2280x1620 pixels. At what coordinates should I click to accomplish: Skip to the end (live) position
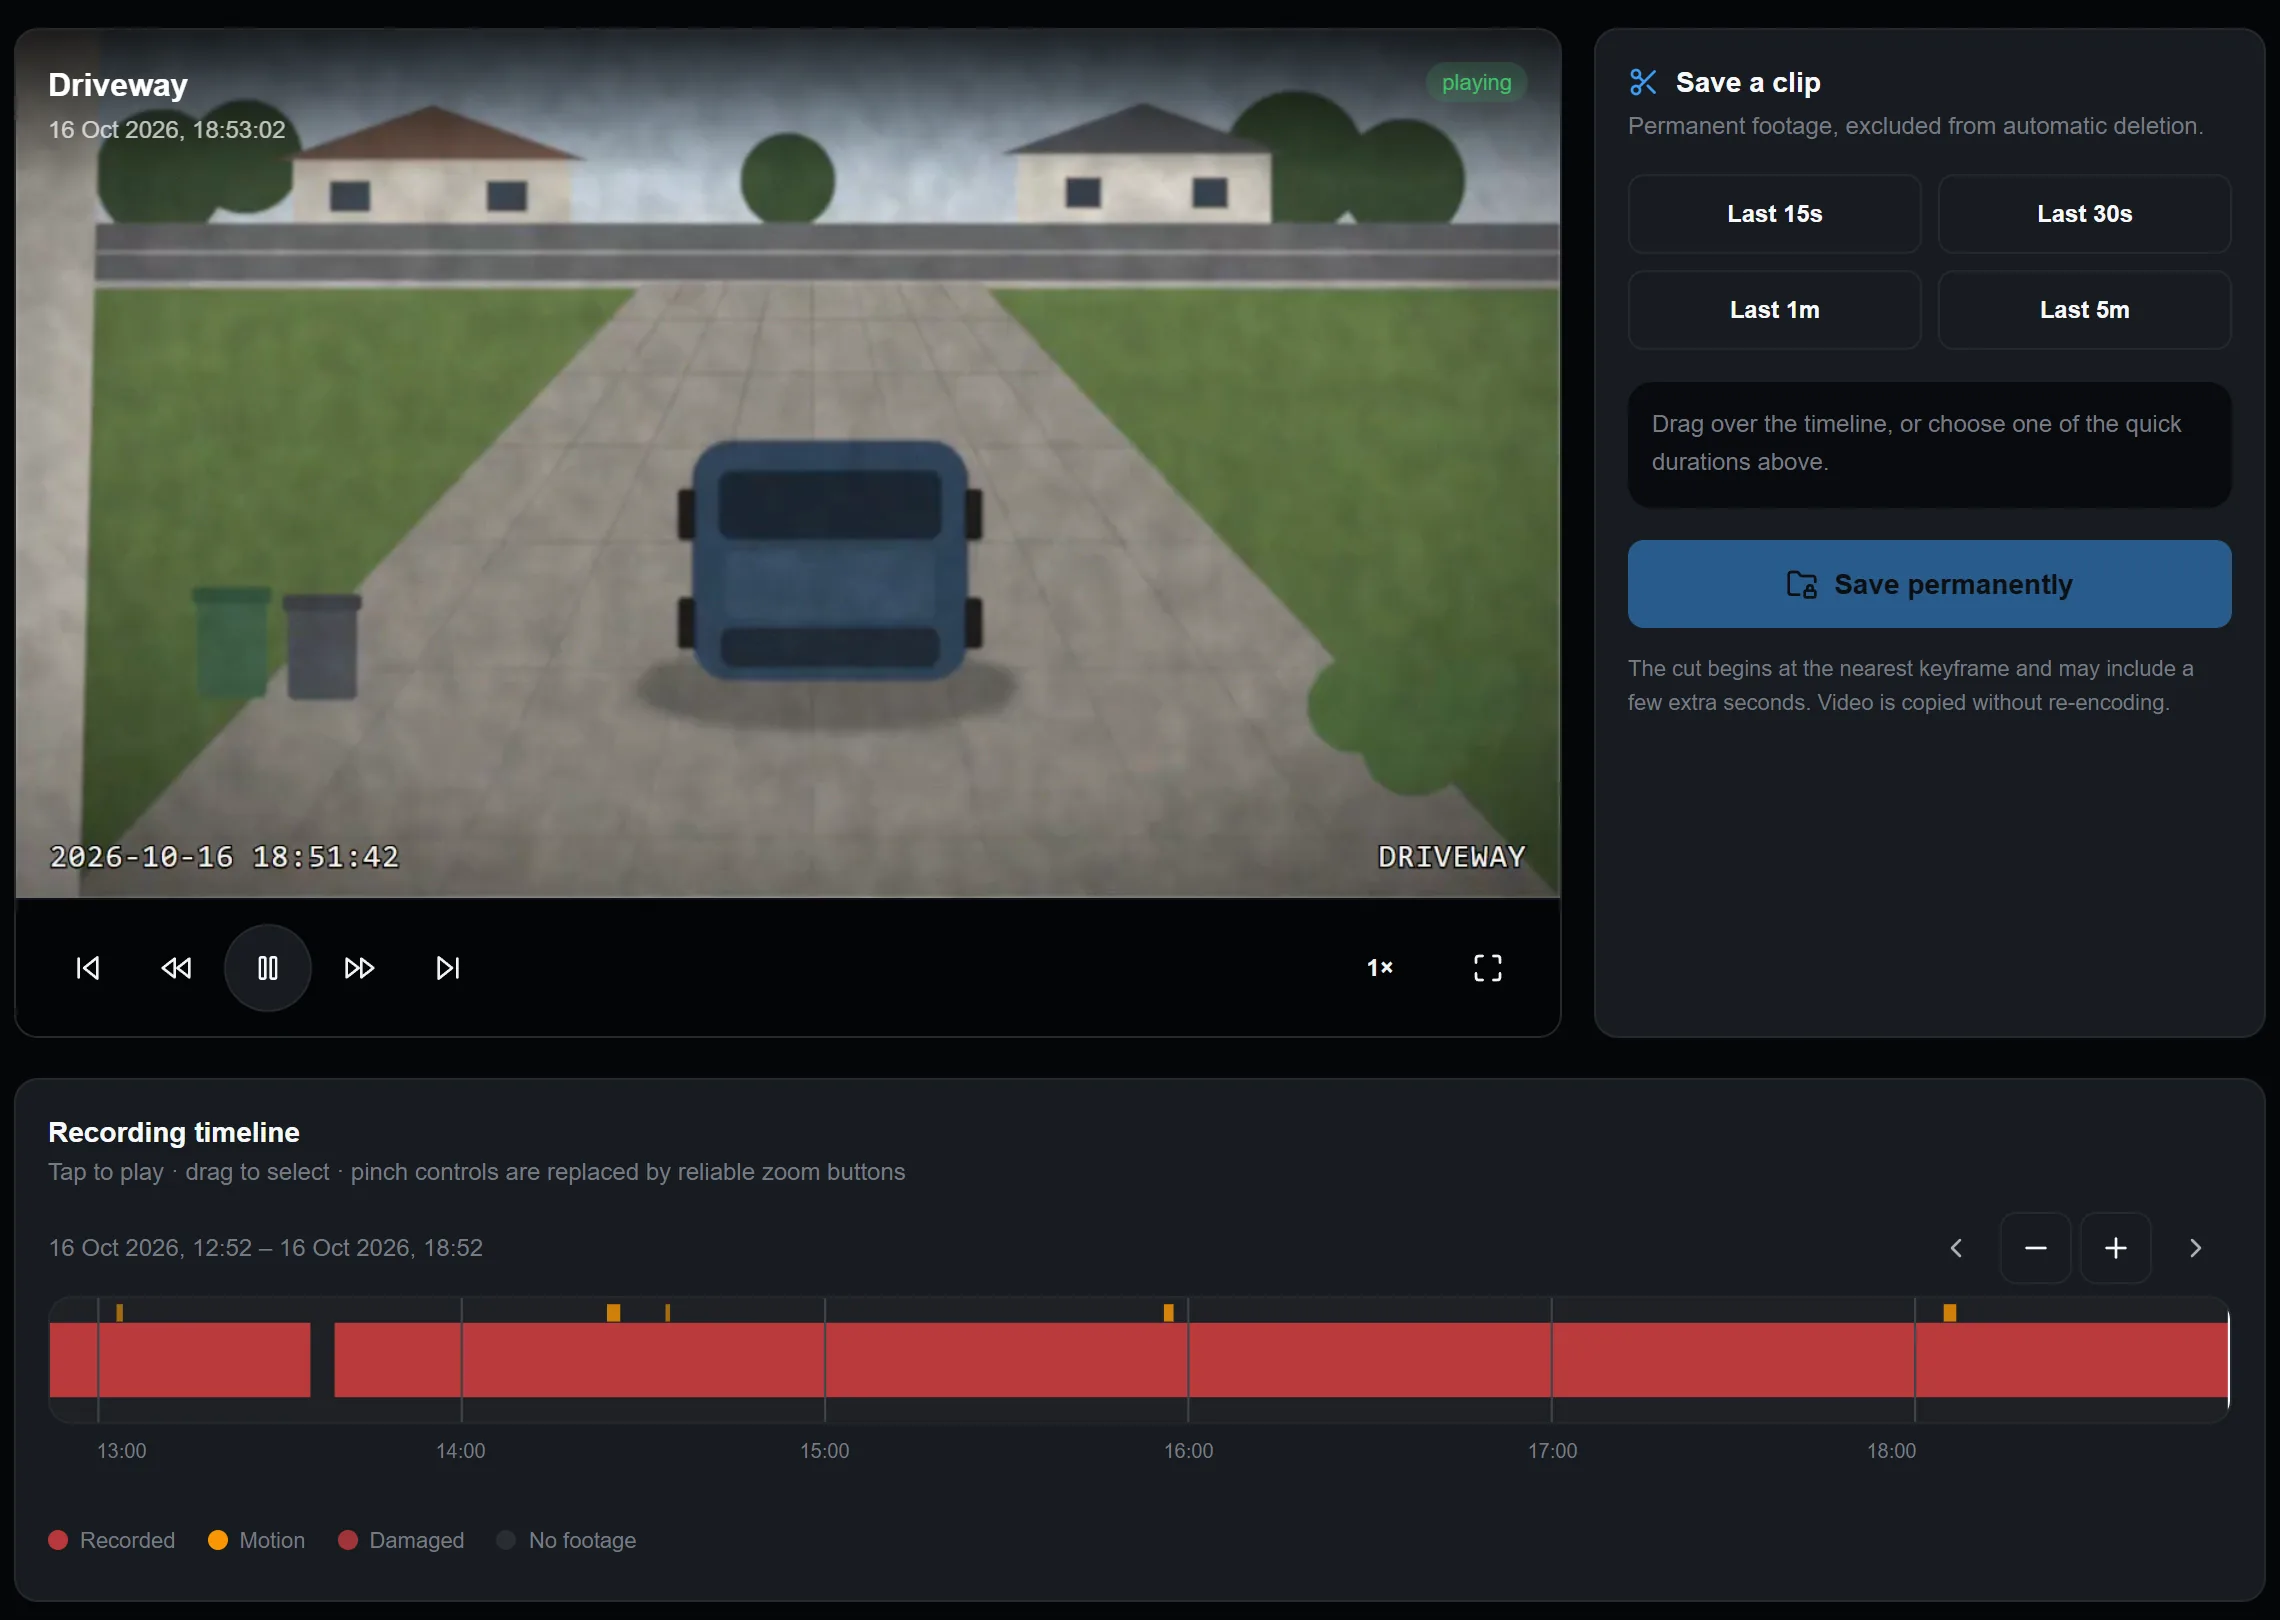click(x=448, y=967)
